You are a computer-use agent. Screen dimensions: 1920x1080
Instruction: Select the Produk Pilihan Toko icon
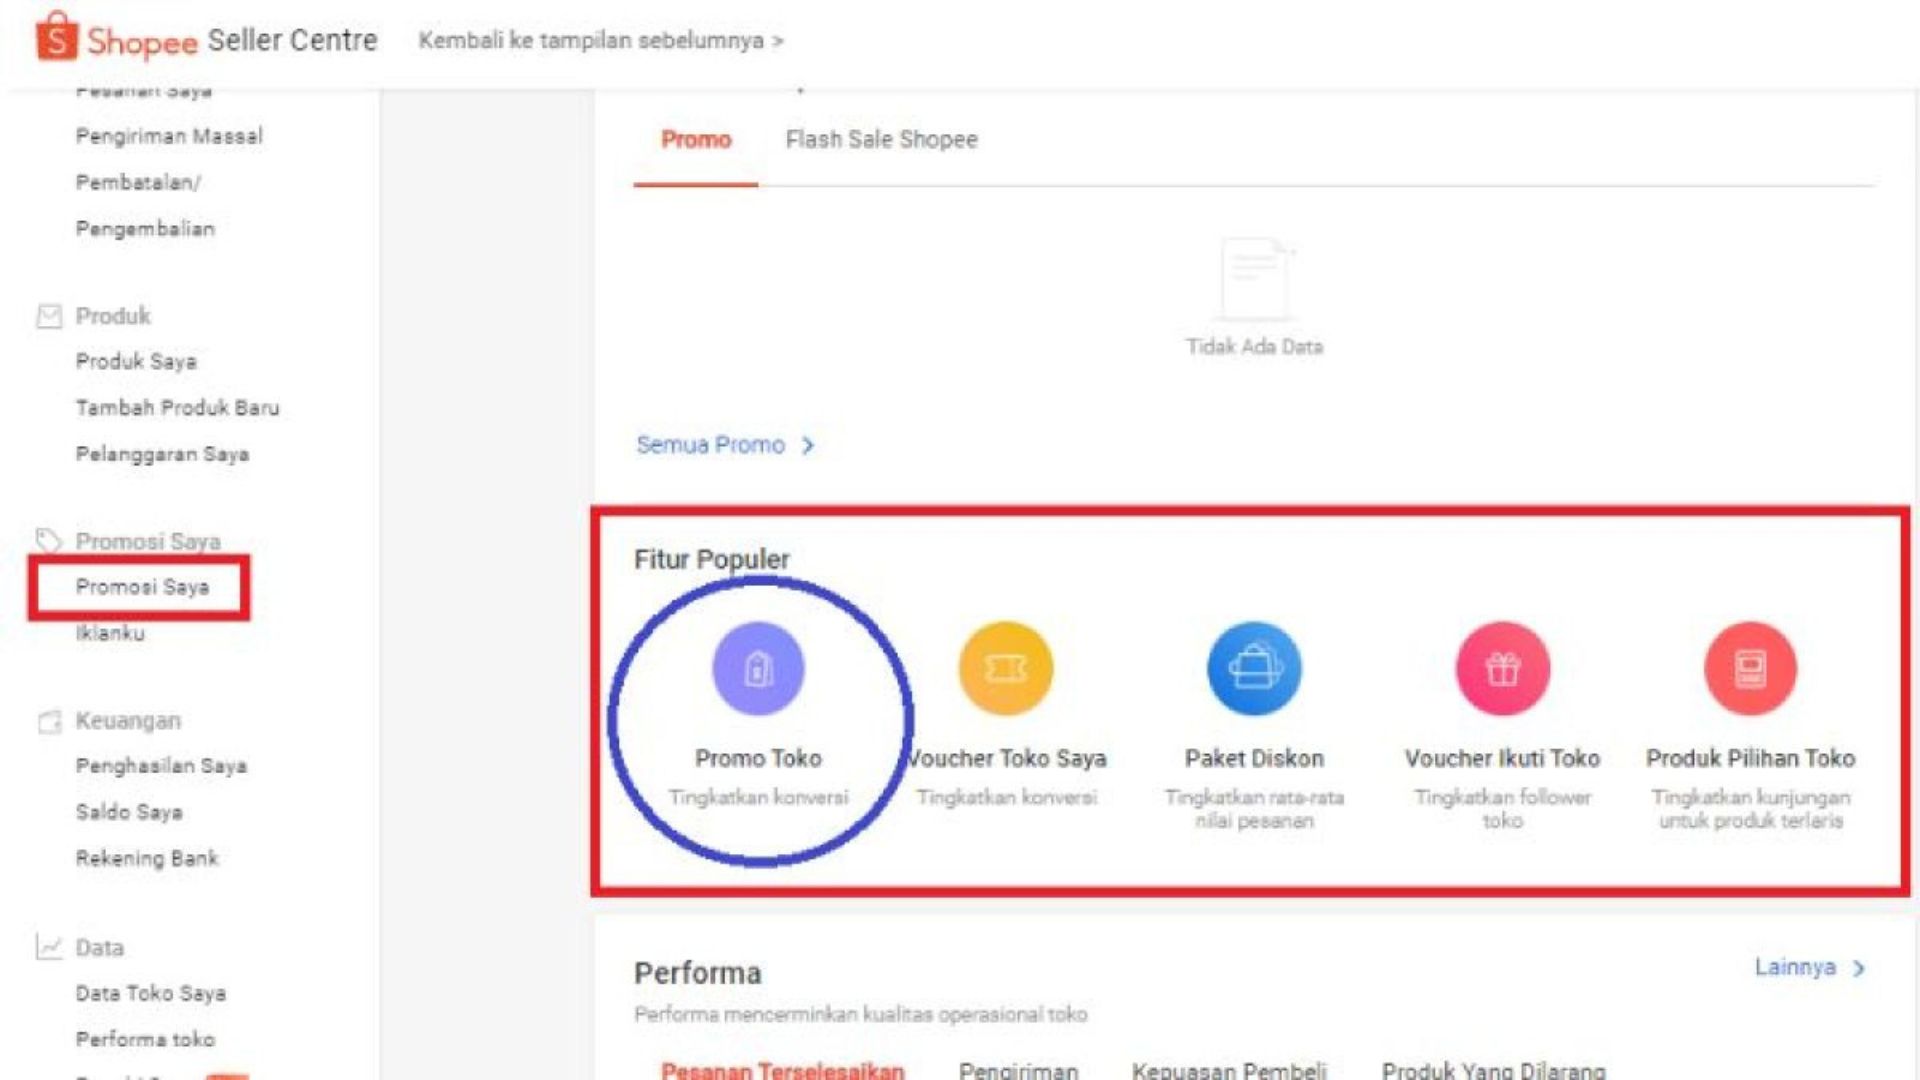(x=1748, y=668)
